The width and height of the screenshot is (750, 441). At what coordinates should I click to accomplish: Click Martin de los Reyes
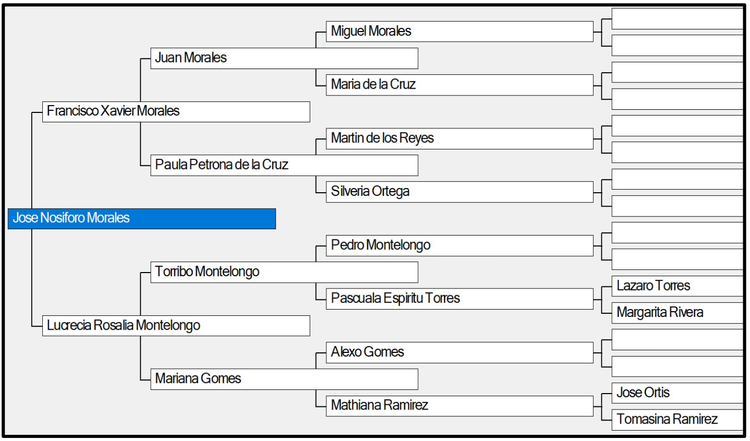point(460,138)
